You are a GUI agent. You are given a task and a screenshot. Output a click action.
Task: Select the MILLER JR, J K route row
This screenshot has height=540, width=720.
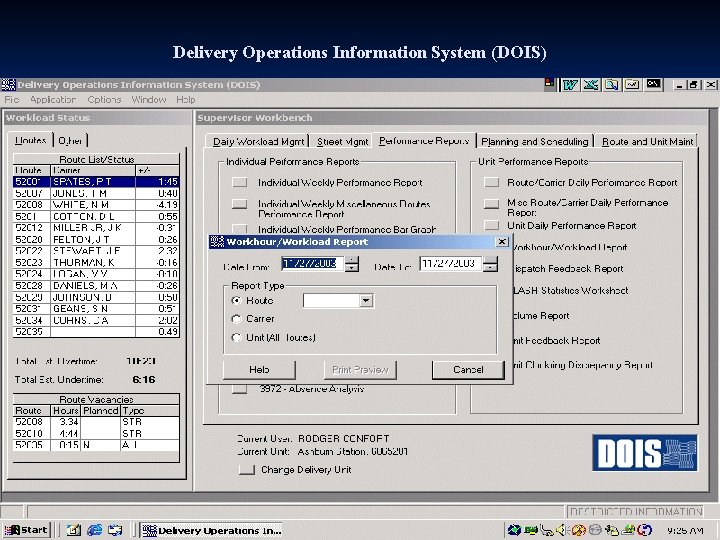coord(96,228)
